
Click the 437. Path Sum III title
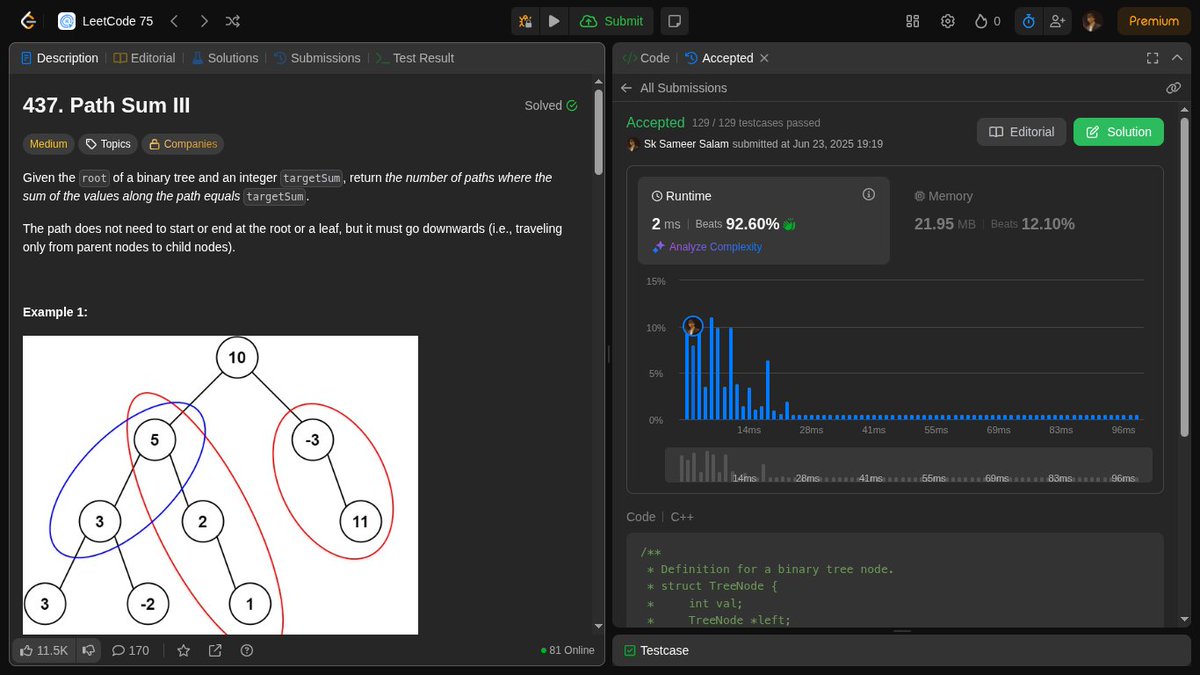106,105
